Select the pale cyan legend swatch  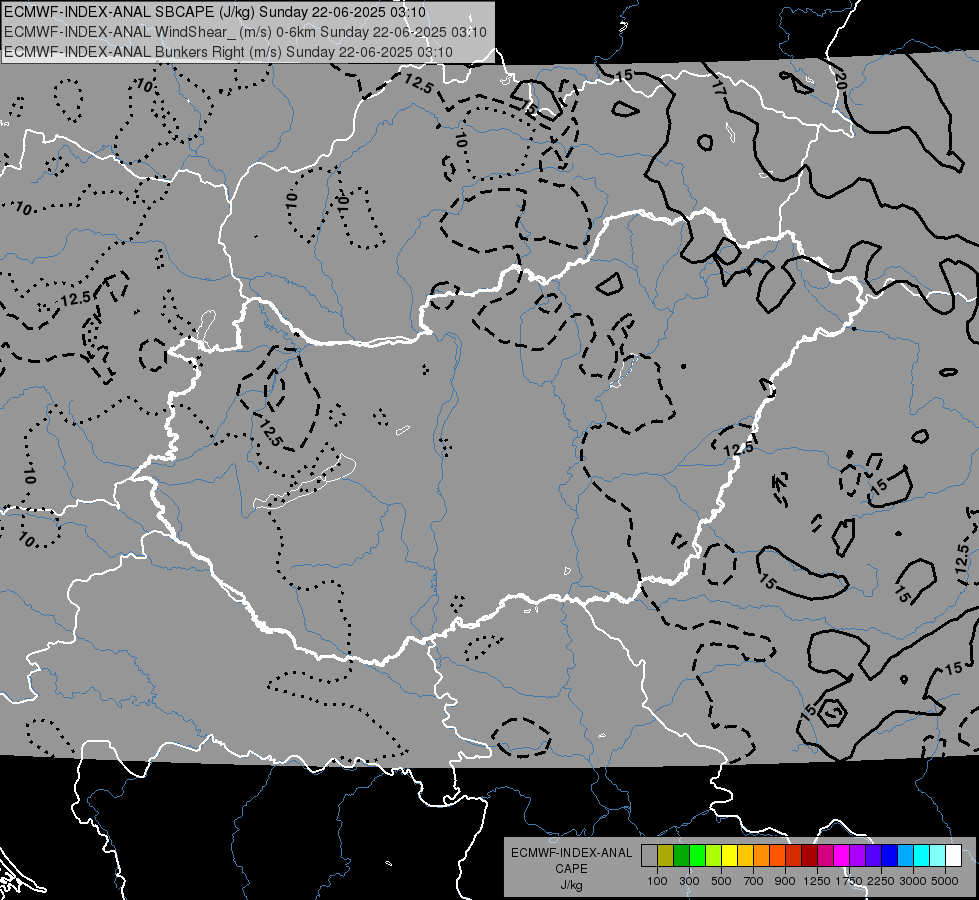point(938,856)
